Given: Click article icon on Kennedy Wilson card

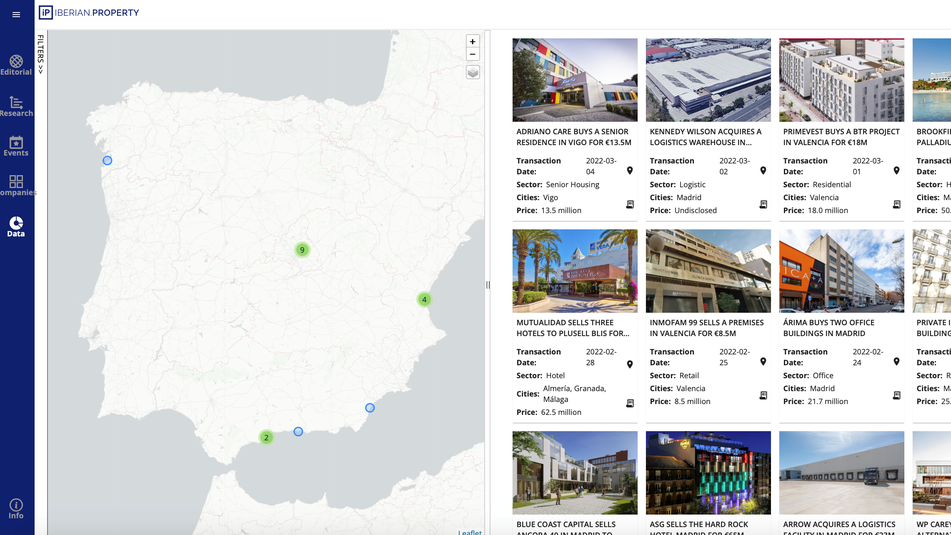Looking at the screenshot, I should (764, 205).
